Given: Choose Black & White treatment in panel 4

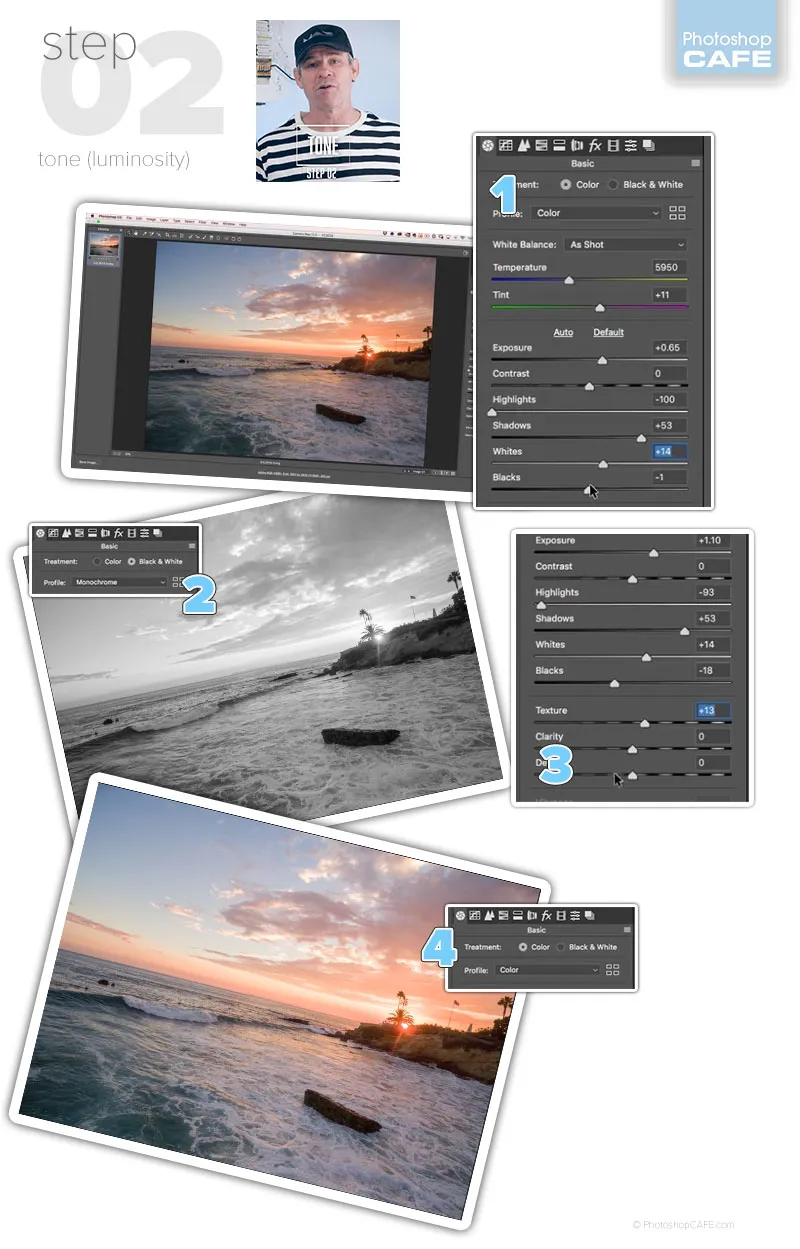Looking at the screenshot, I should (561, 947).
